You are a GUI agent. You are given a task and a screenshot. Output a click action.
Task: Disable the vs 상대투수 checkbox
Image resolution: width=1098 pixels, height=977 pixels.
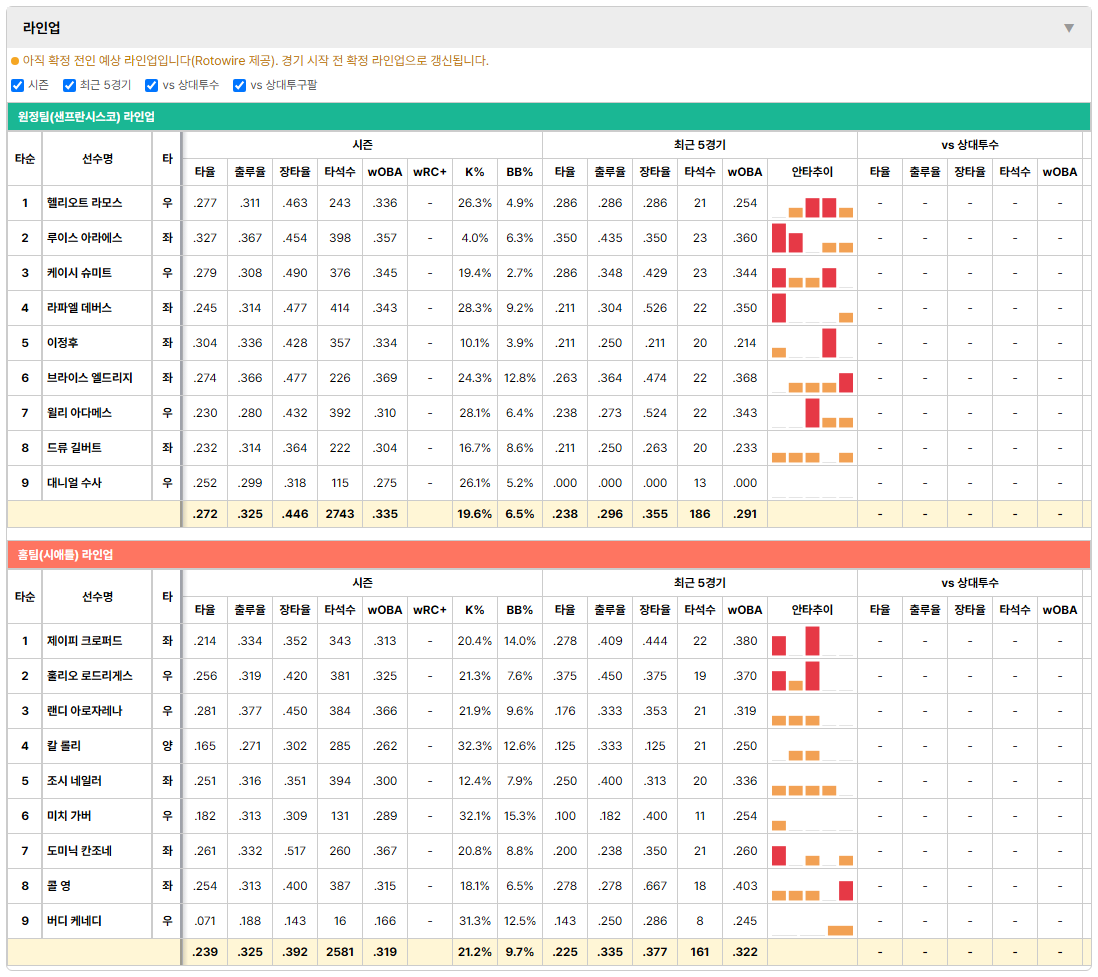(151, 85)
